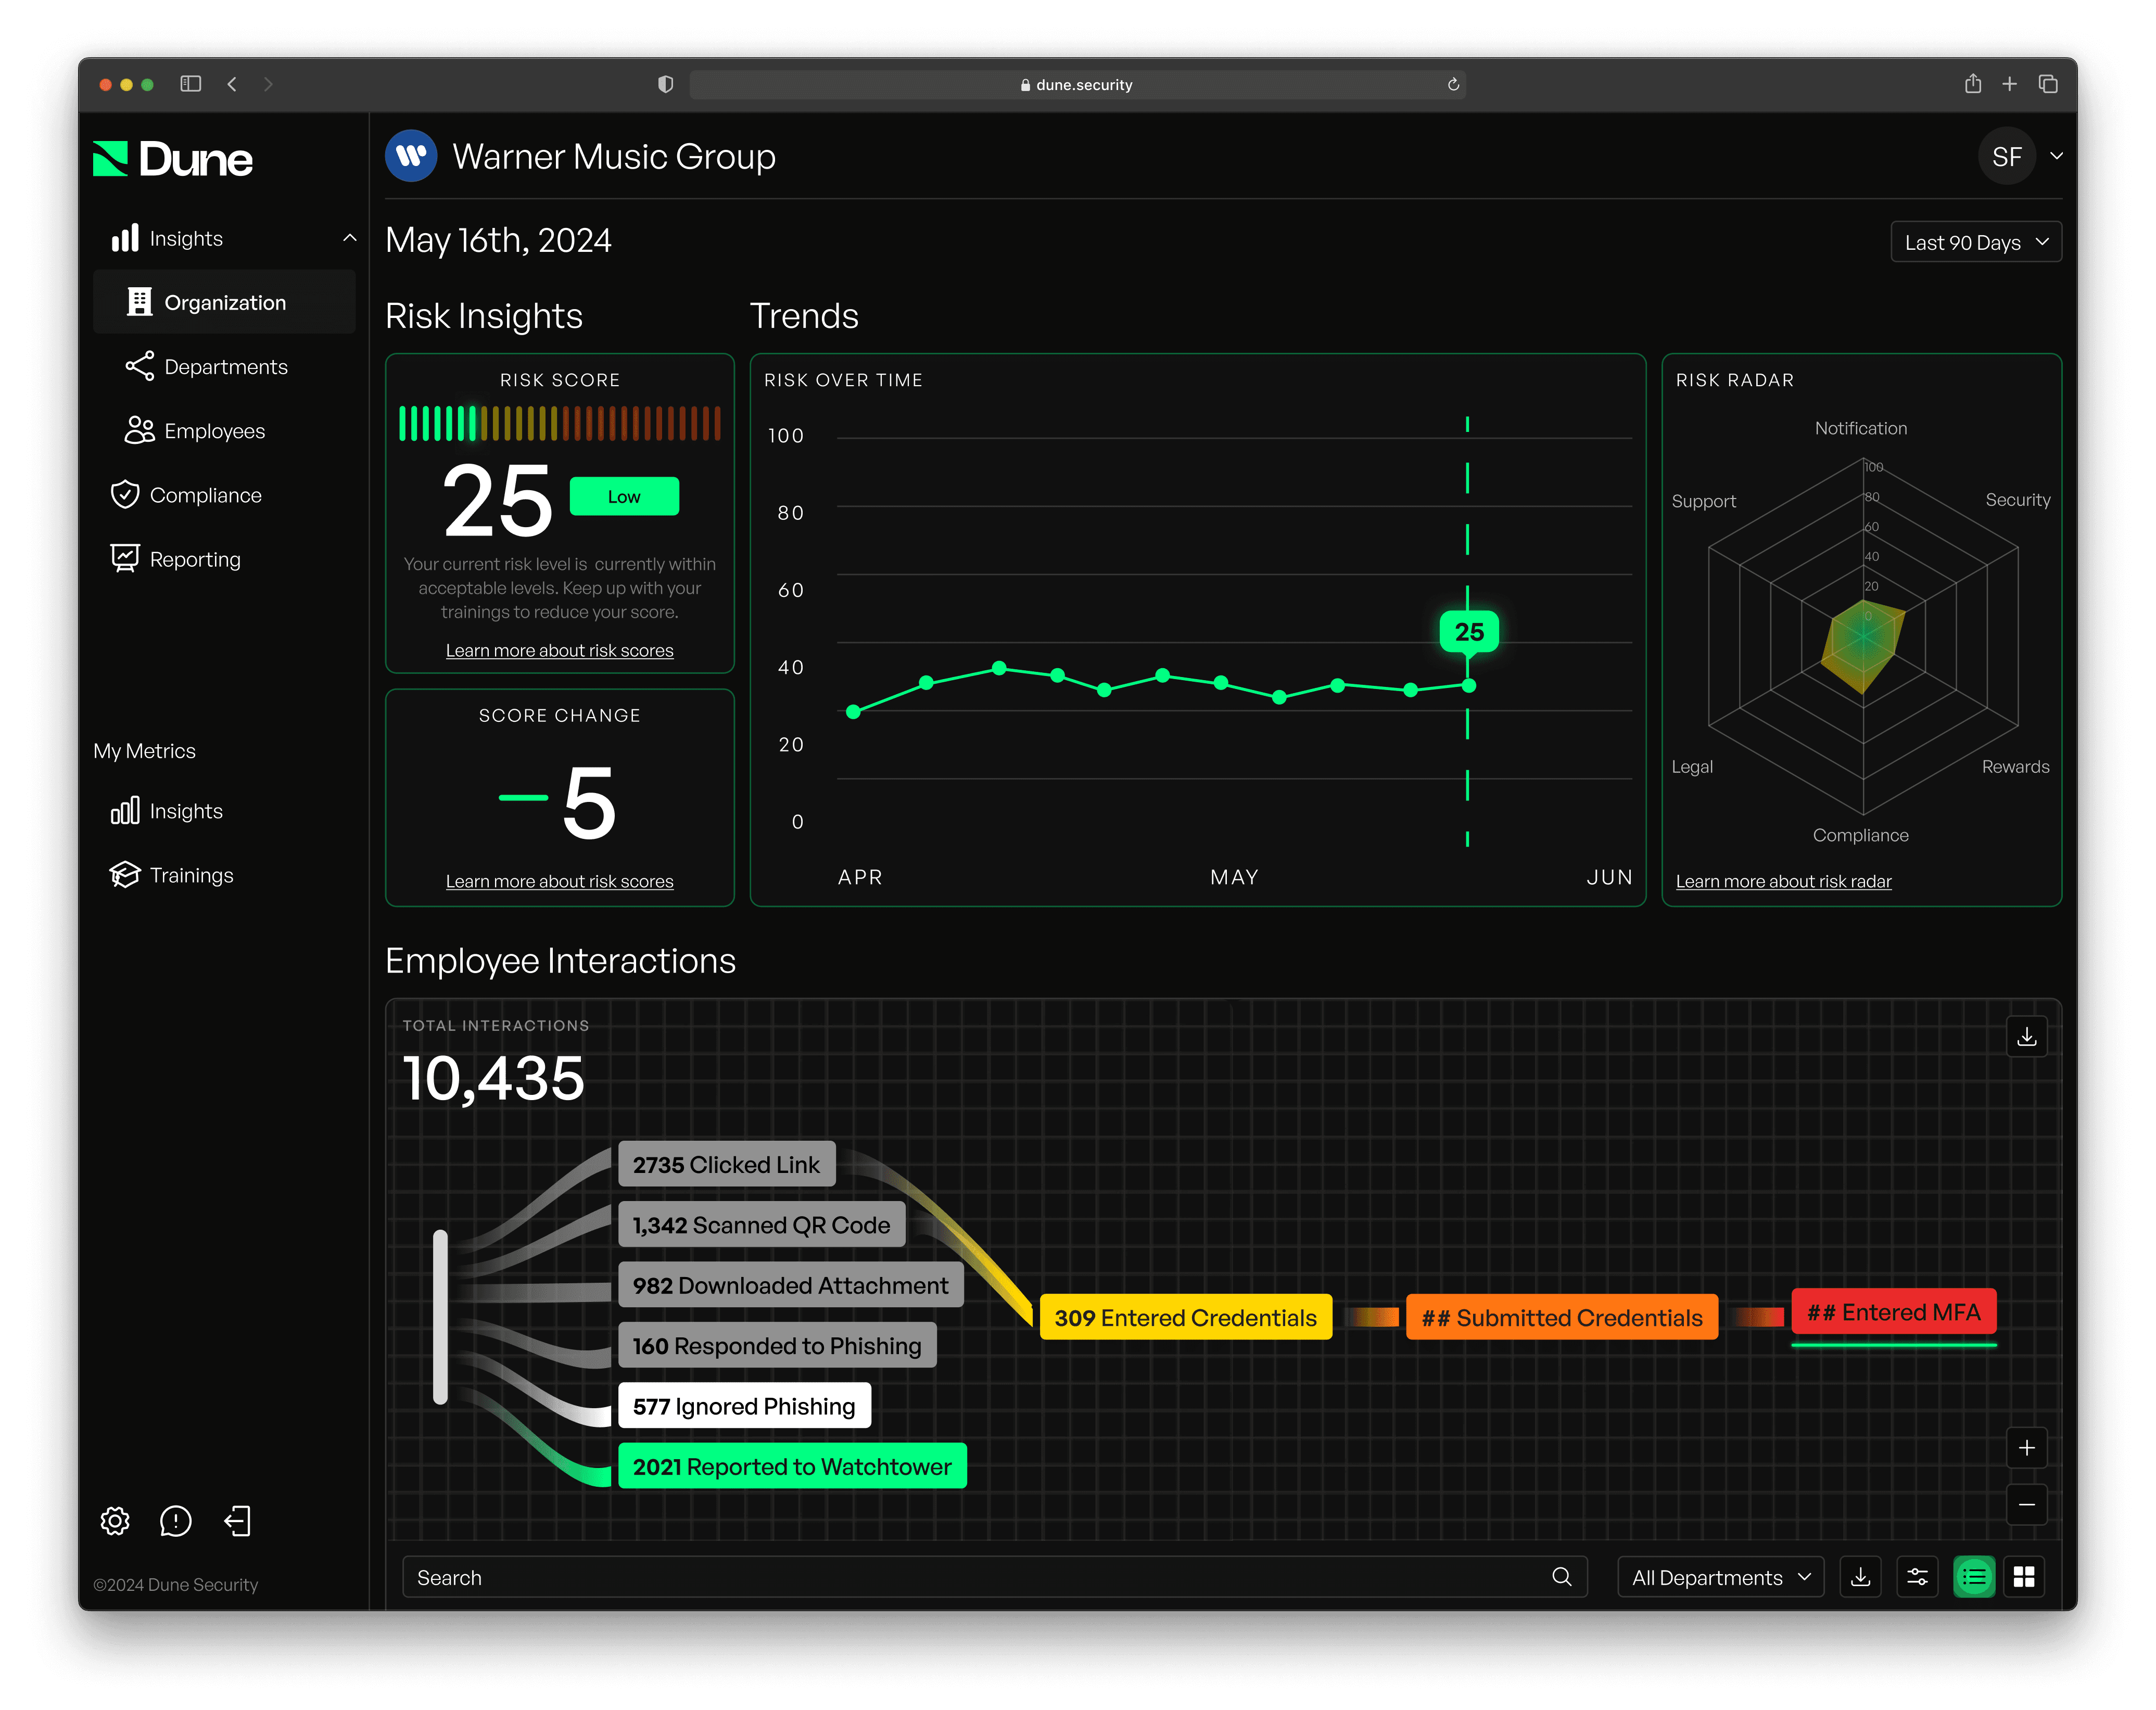
Task: Expand the All Departments dropdown
Action: 1720,1577
